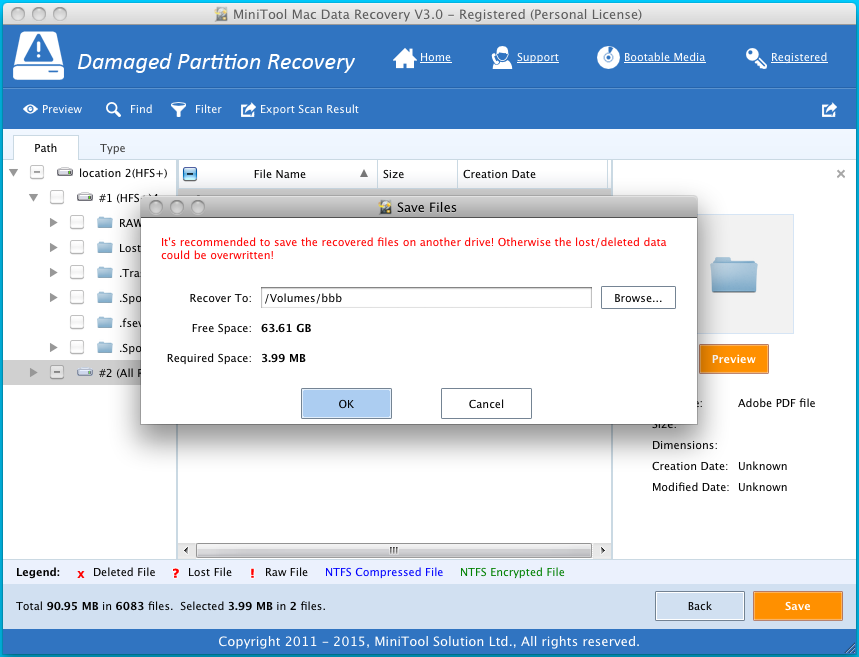Click OK in Save Files dialog
Image resolution: width=859 pixels, height=657 pixels.
[346, 404]
